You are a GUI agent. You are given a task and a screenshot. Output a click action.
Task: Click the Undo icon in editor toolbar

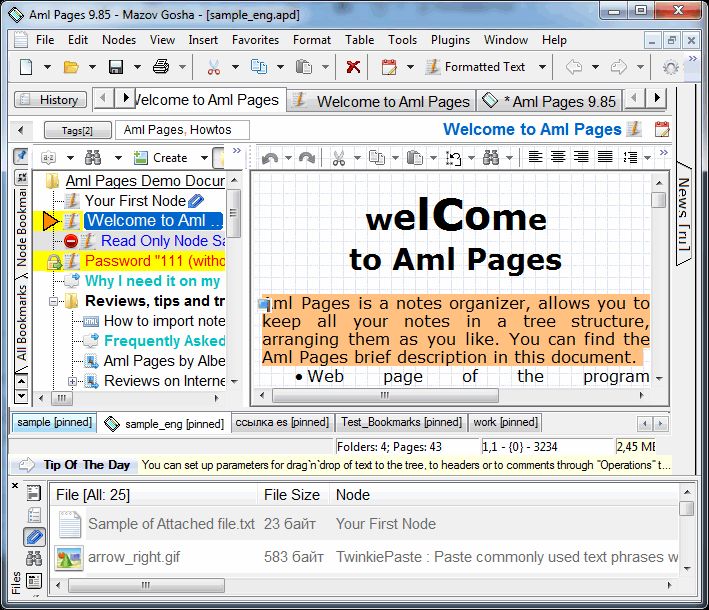pyautogui.click(x=270, y=158)
